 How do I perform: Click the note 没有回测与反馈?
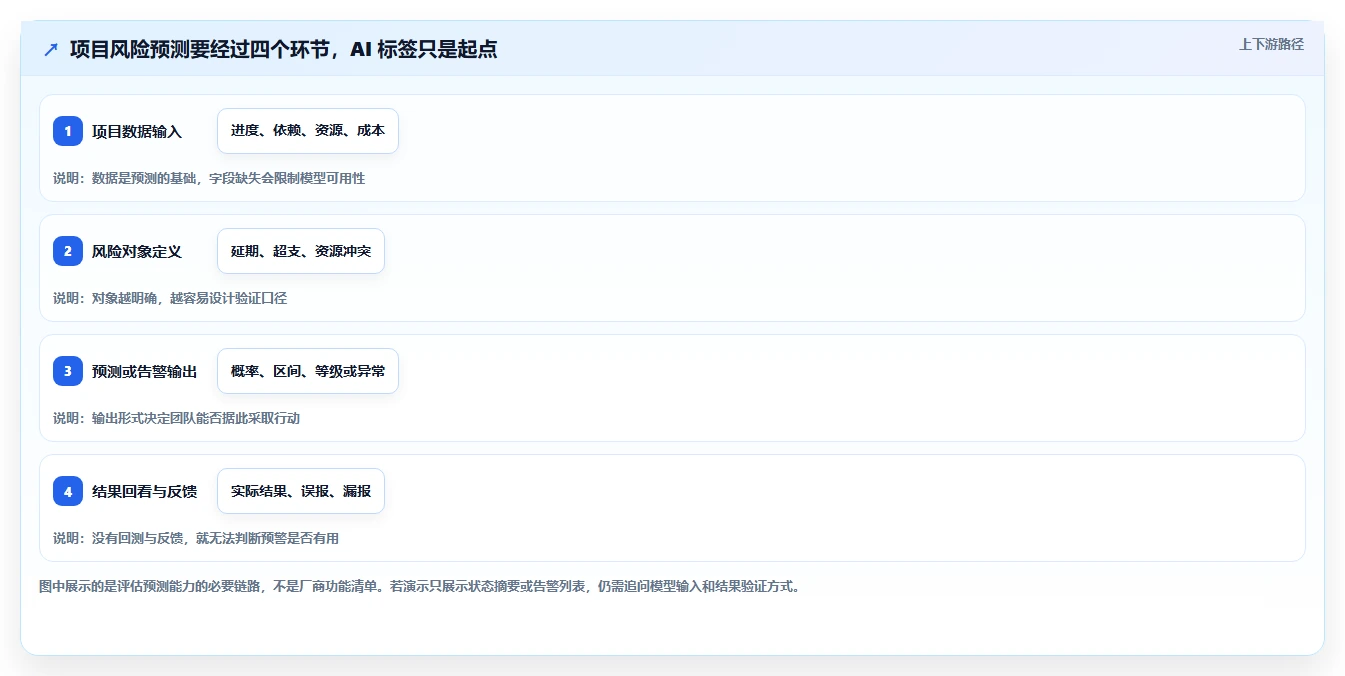(x=137, y=538)
